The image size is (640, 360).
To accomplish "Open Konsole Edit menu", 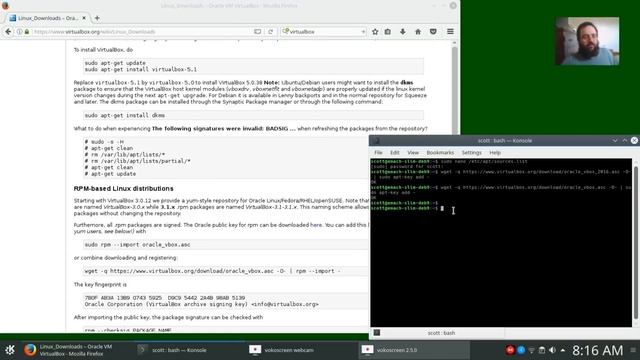I will tap(394, 153).
